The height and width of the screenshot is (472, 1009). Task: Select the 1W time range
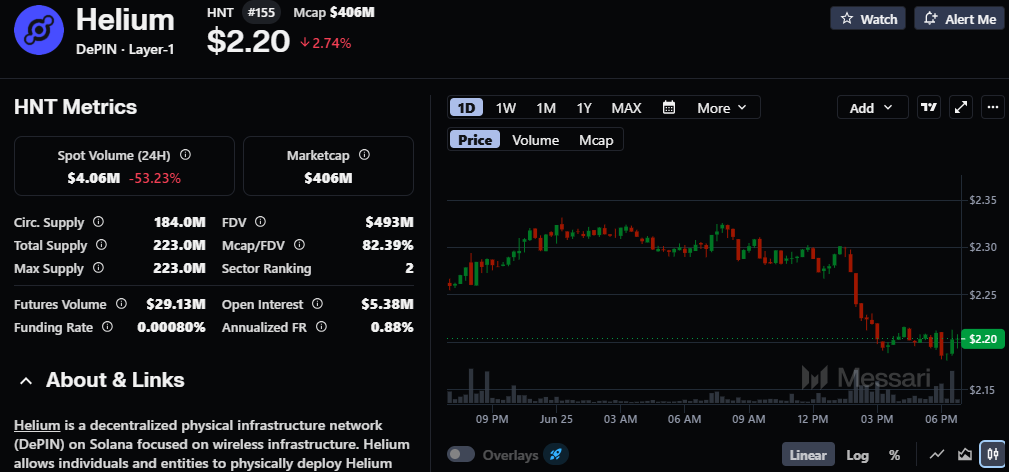(x=506, y=108)
